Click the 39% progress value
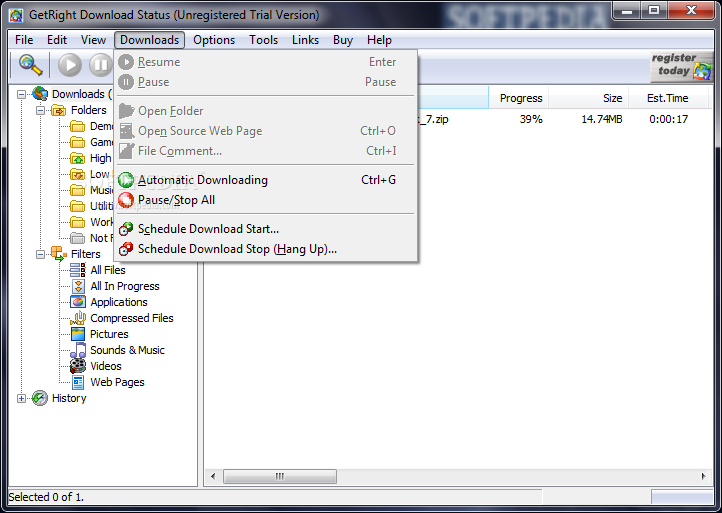The width and height of the screenshot is (722, 513). (x=531, y=120)
